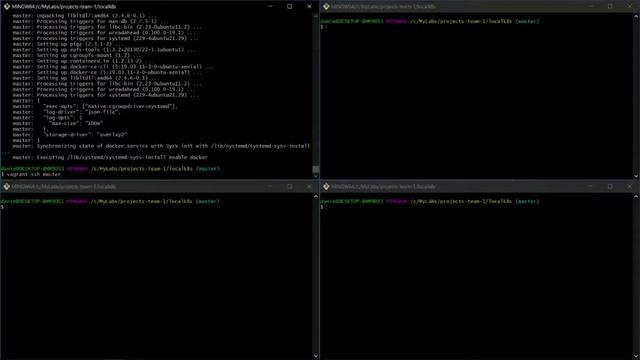Open the Git Bash icon menu in top-left window
Image resolution: width=640 pixels, height=360 pixels.
point(7,7)
